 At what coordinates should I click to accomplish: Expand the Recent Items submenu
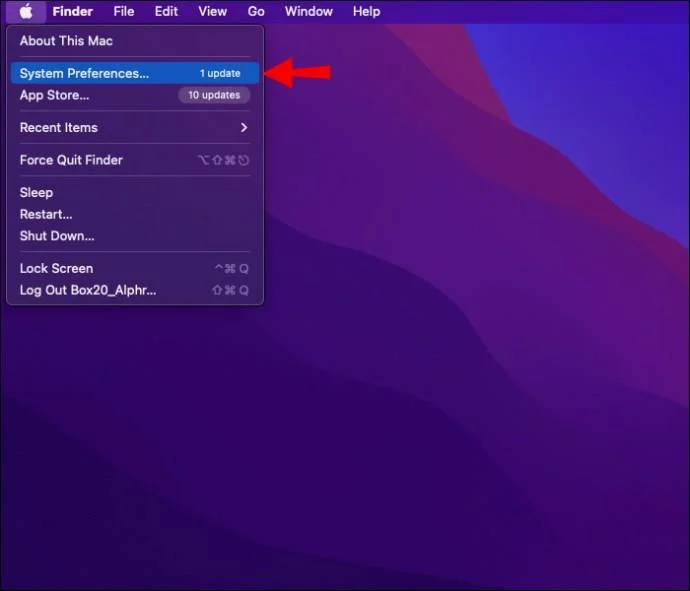[x=135, y=128]
